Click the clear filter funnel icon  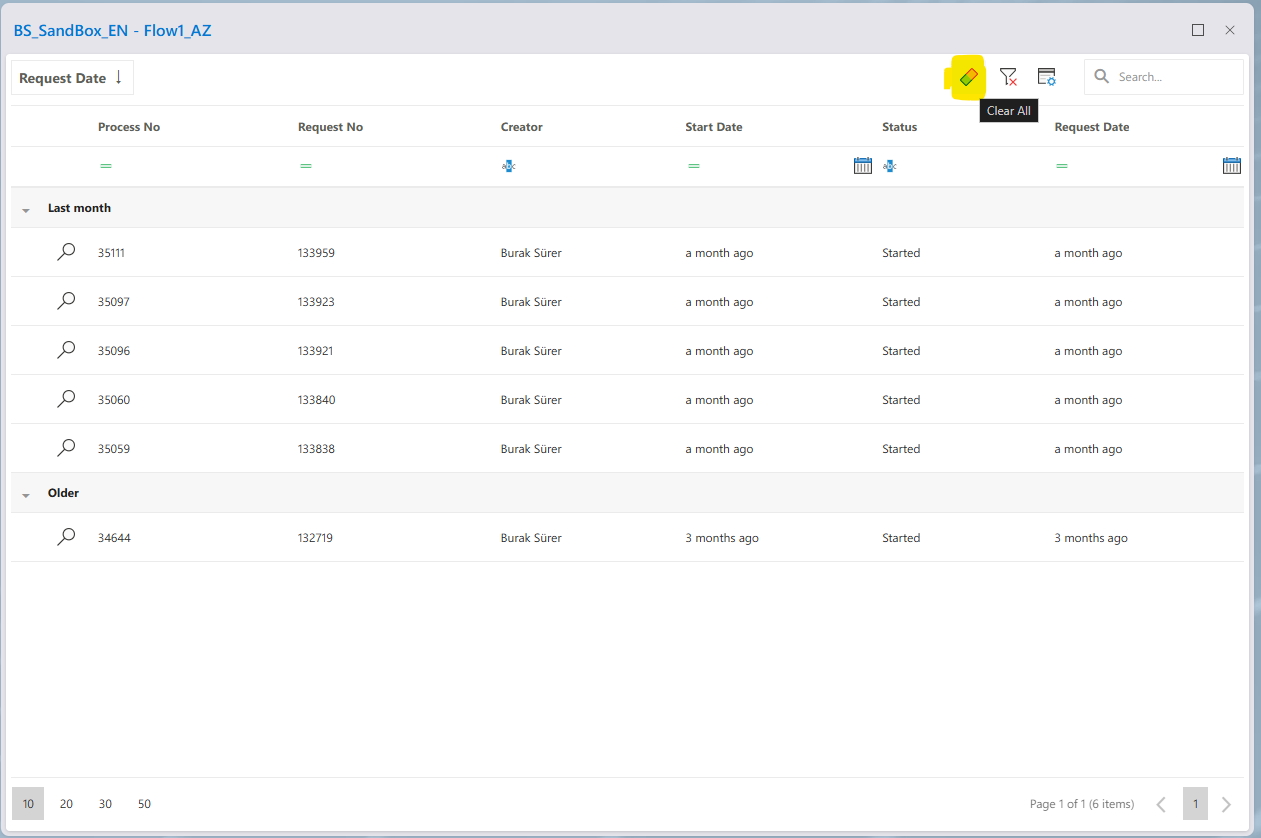tap(1008, 77)
